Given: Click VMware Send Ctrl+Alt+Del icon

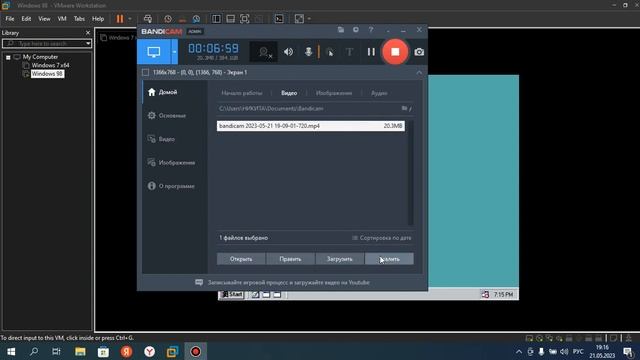Looking at the screenshot, I should pyautogui.click(x=148, y=19).
